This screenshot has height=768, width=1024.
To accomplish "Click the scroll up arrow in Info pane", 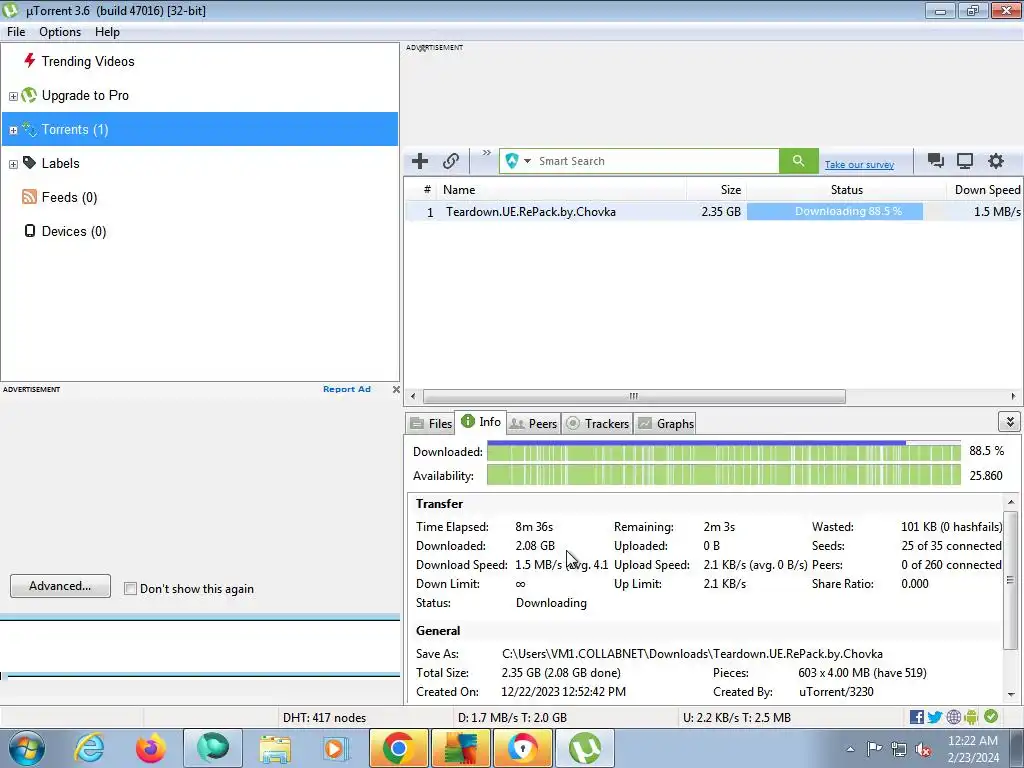I will pyautogui.click(x=1010, y=502).
